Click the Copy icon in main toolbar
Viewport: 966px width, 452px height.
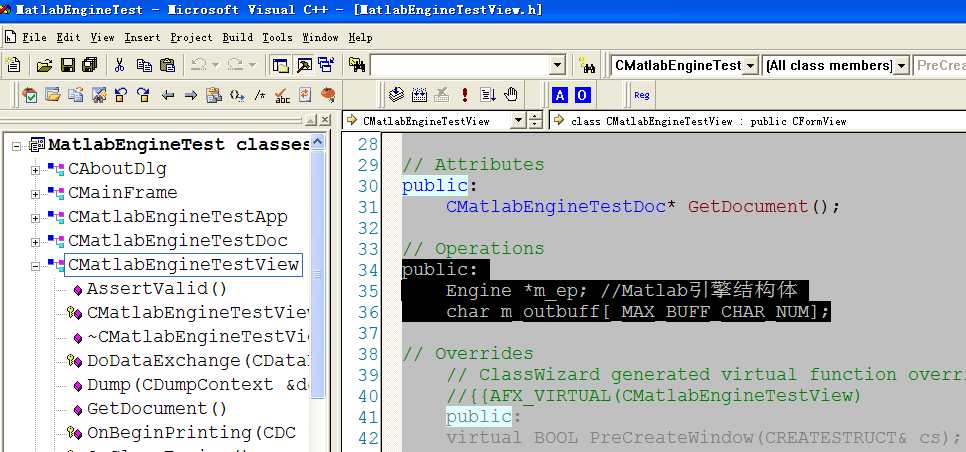144,65
